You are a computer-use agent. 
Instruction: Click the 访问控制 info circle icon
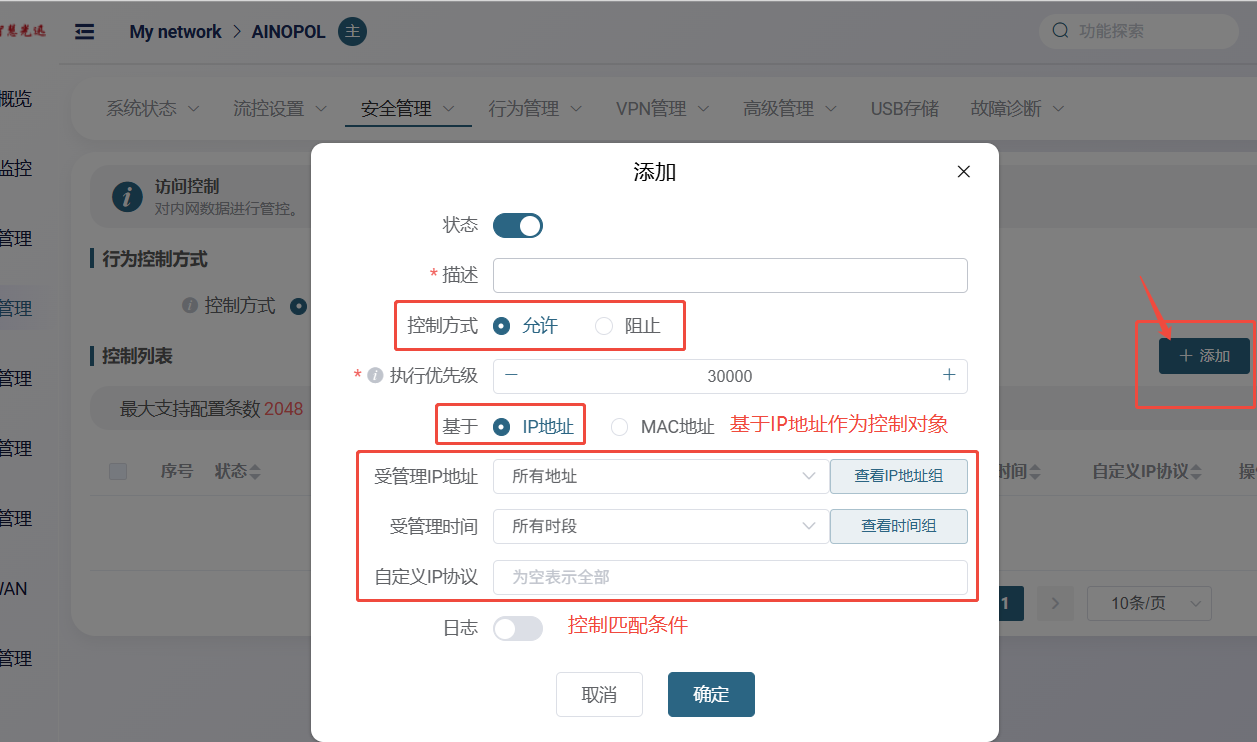(127, 196)
